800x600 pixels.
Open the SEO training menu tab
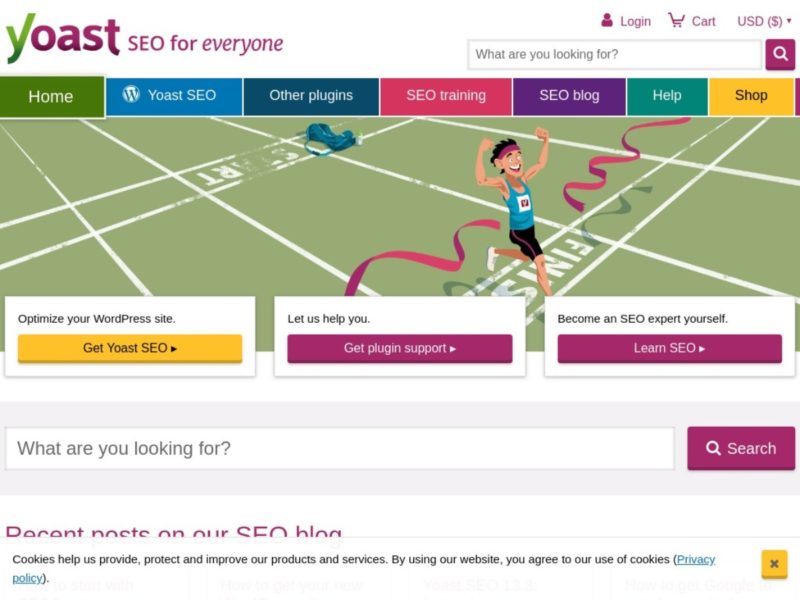click(x=446, y=95)
